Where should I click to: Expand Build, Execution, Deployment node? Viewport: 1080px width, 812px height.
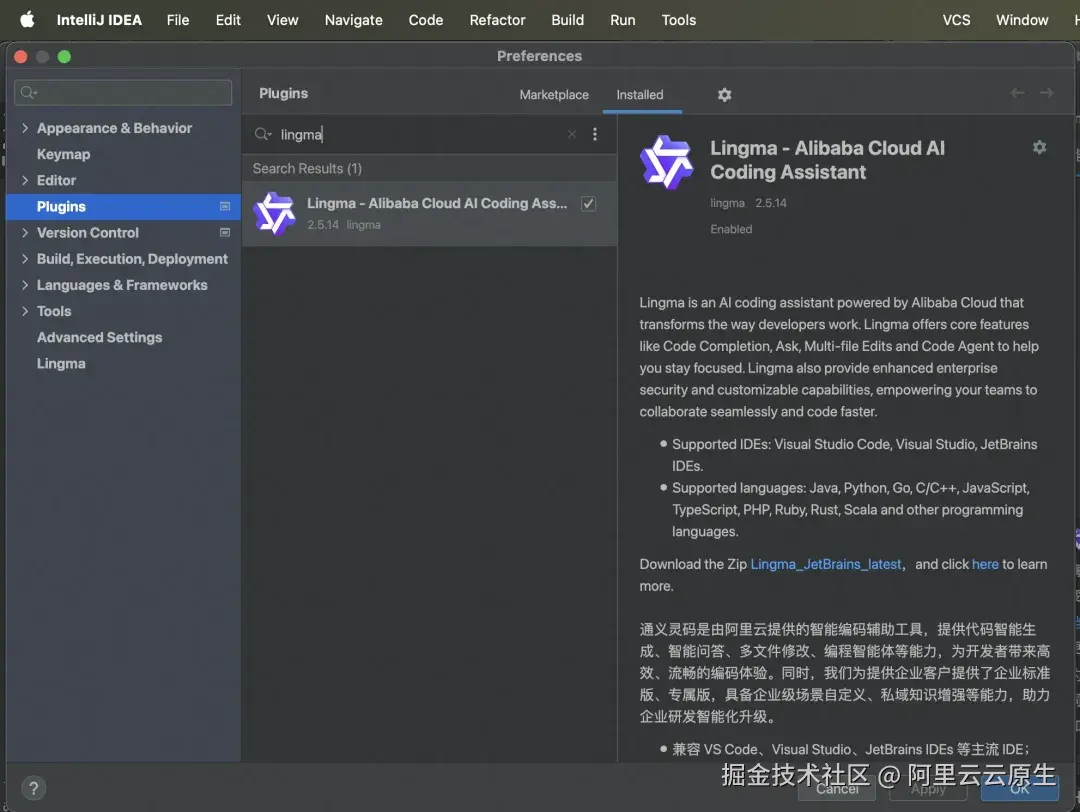click(x=25, y=259)
